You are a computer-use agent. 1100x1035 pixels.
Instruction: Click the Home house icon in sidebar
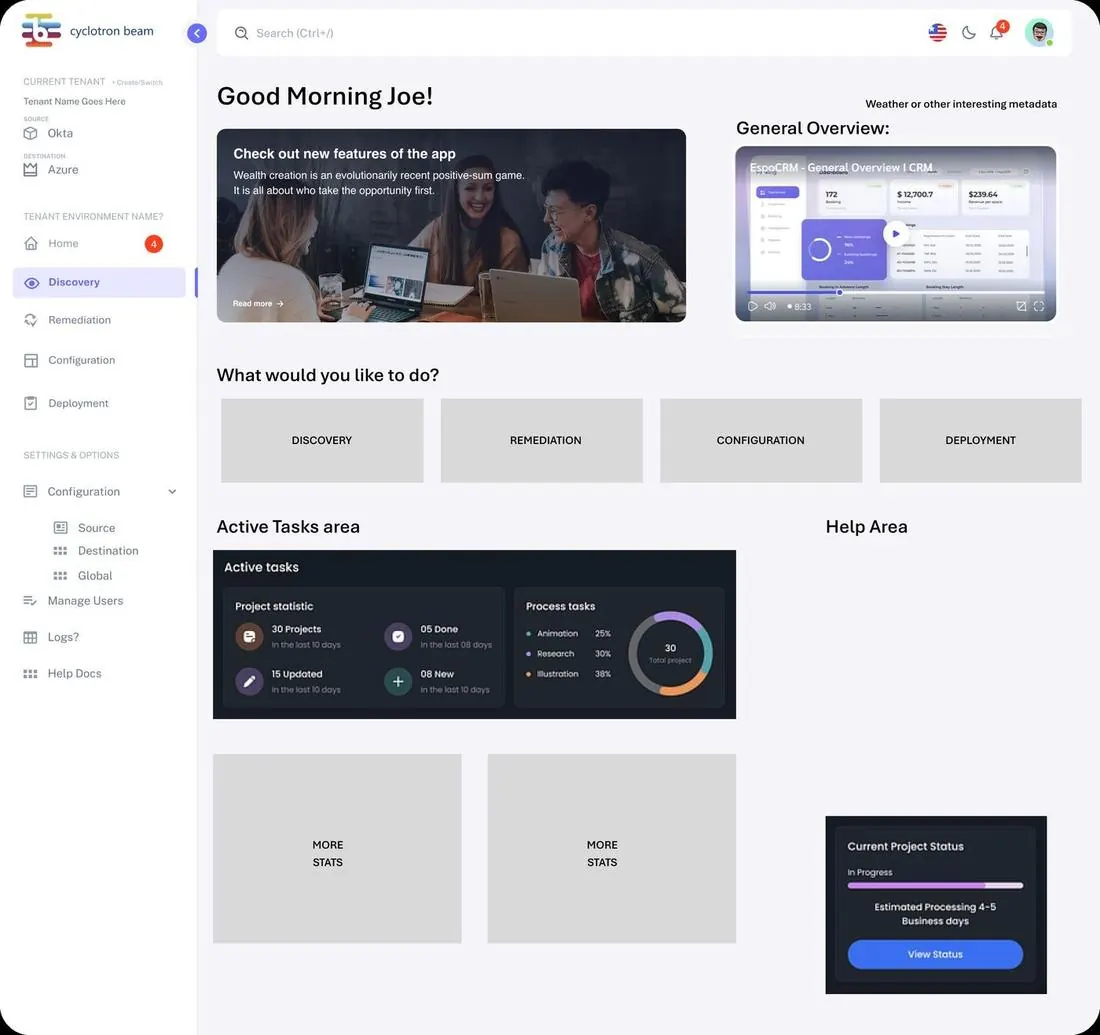[x=31, y=243]
